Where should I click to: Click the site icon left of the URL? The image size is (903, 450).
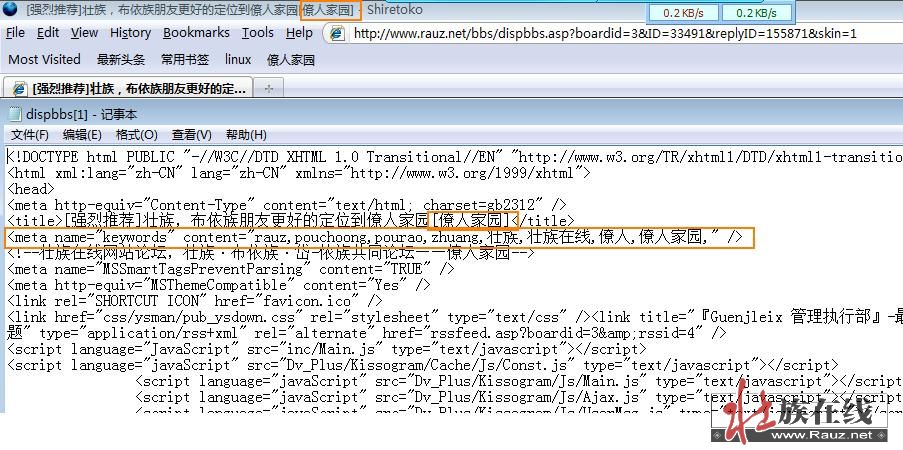click(x=337, y=33)
